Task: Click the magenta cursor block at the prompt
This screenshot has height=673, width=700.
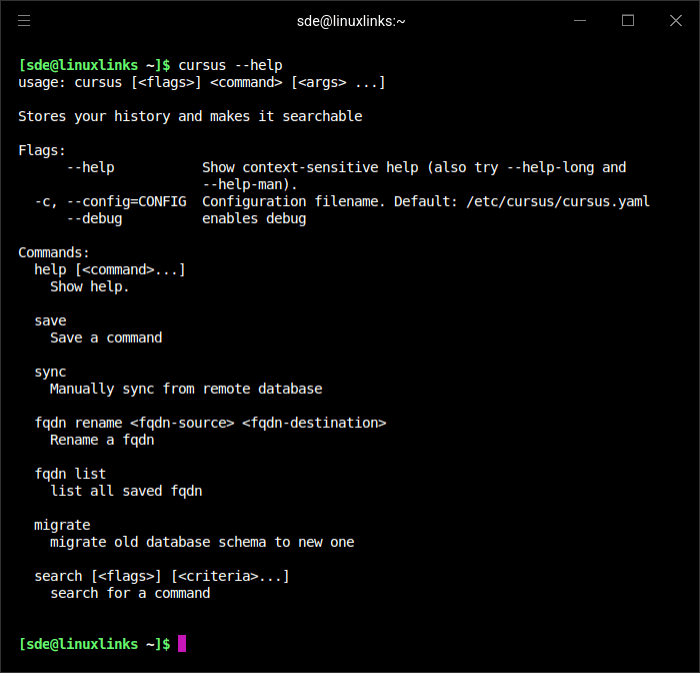Action: [182, 644]
